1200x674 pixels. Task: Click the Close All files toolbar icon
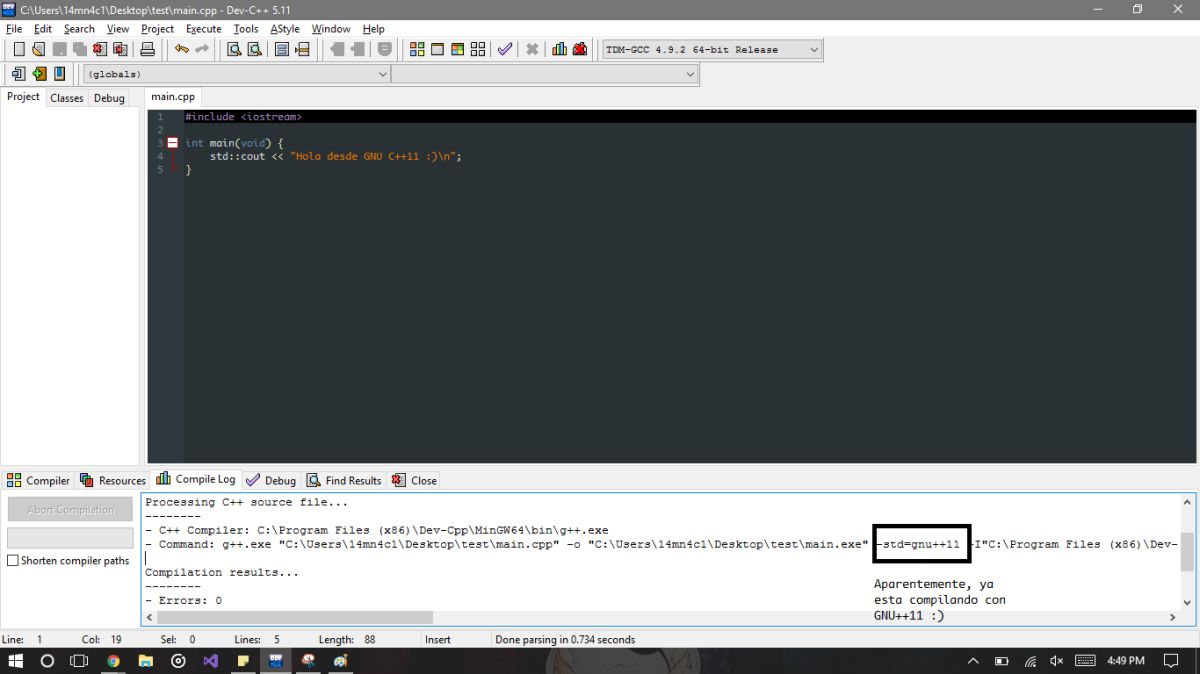[120, 49]
